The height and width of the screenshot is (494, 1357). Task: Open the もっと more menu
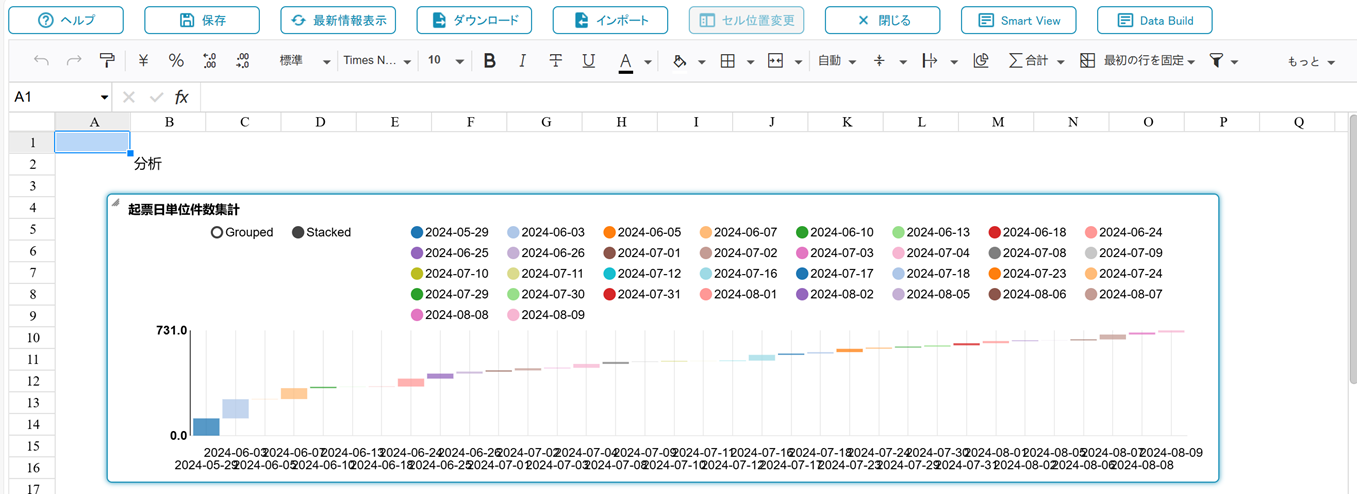coord(1310,62)
